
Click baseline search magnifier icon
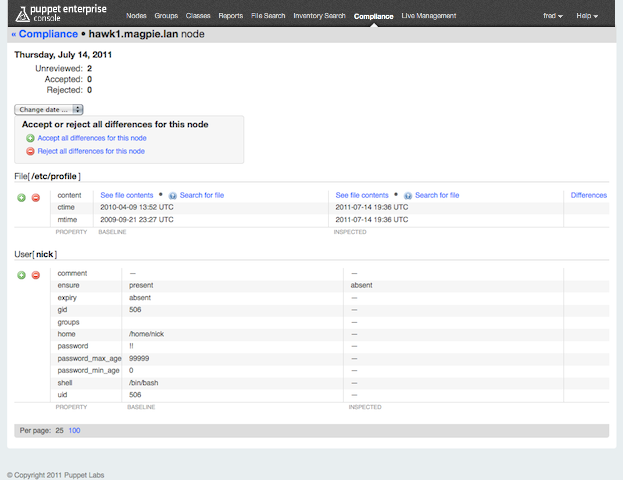[x=172, y=195]
